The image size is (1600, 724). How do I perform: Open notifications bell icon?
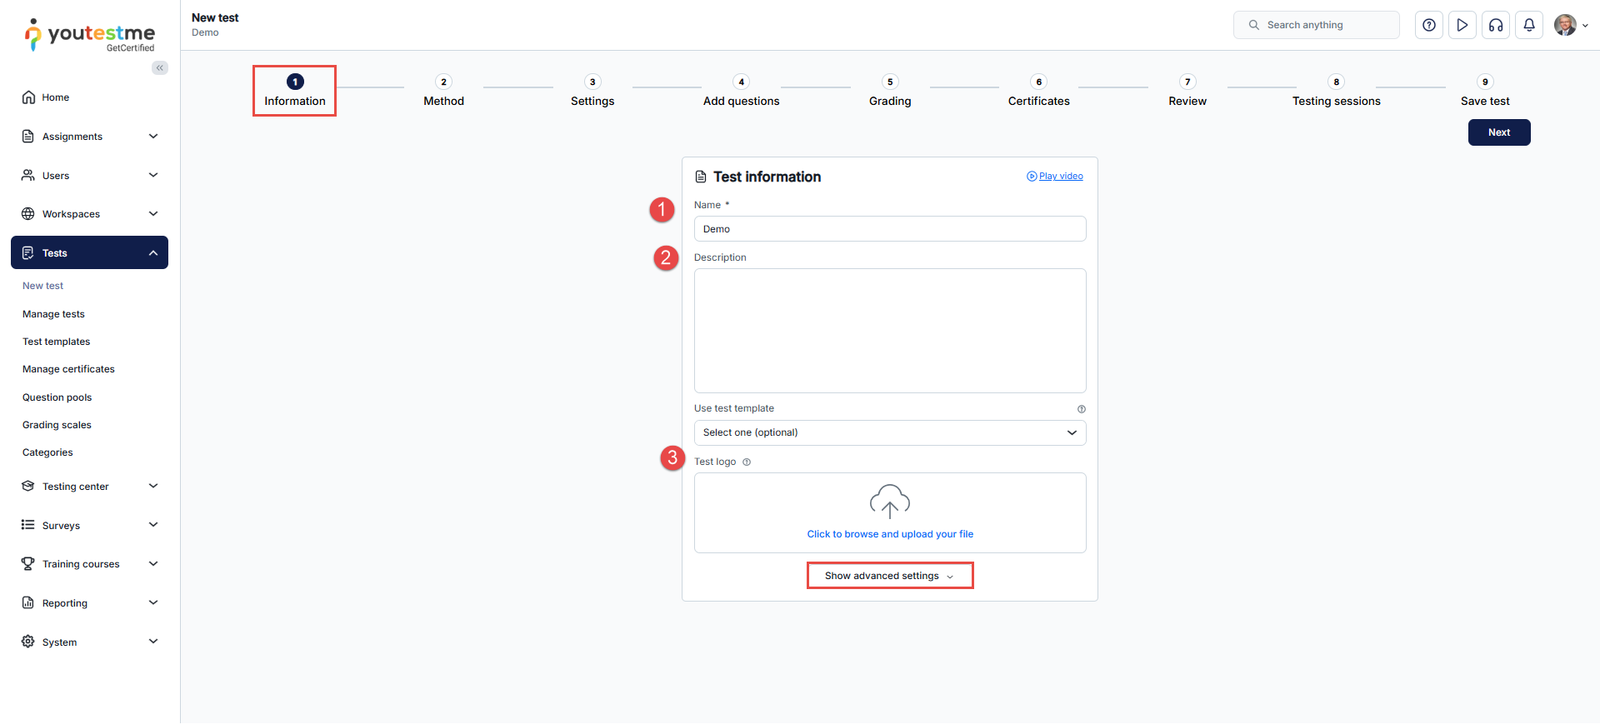pyautogui.click(x=1529, y=25)
